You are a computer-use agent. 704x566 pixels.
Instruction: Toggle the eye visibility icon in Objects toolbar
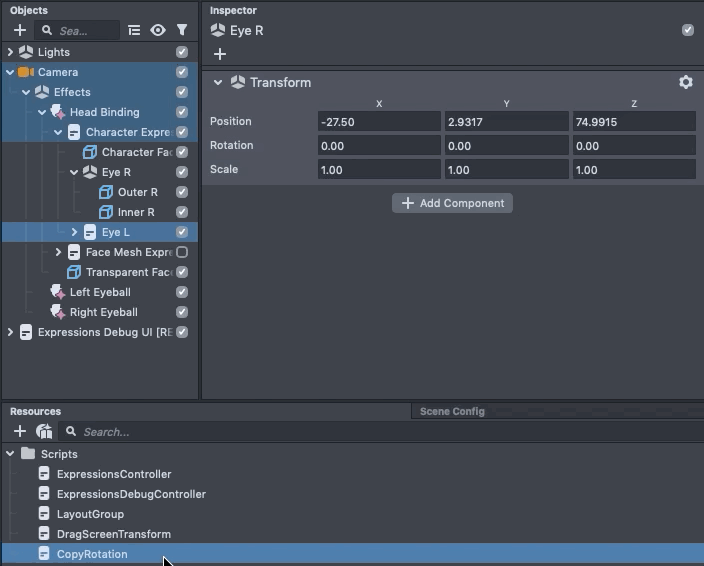pyautogui.click(x=158, y=31)
